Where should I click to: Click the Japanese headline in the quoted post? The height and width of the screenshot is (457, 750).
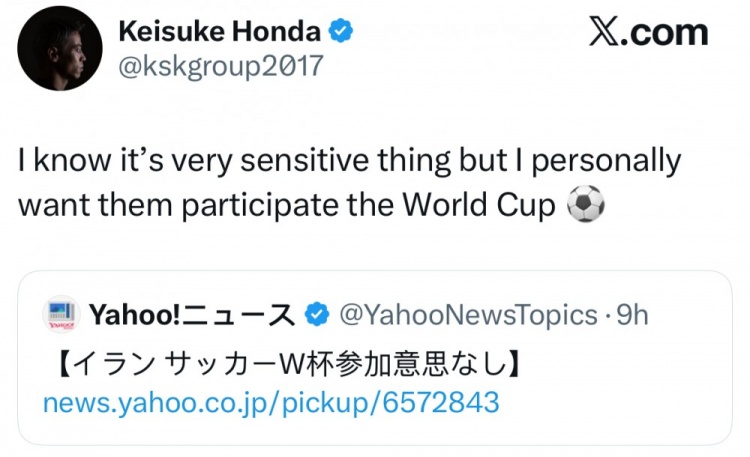click(x=285, y=359)
